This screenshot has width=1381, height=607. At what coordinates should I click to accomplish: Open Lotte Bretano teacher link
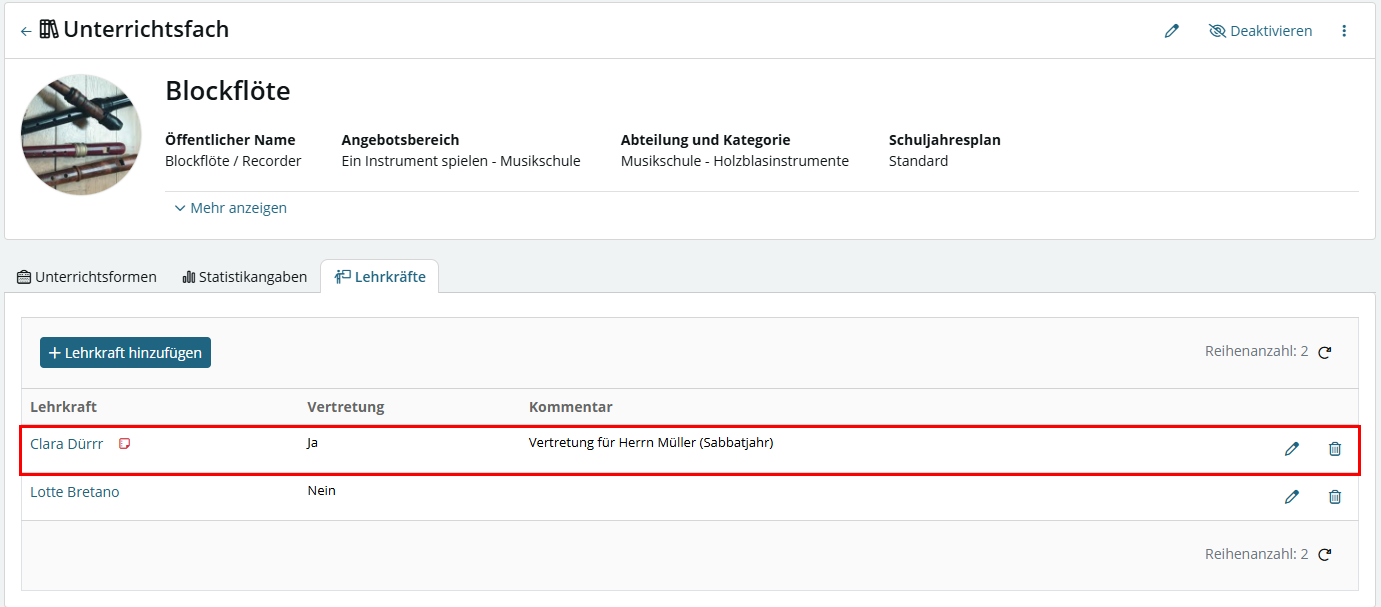click(x=75, y=492)
